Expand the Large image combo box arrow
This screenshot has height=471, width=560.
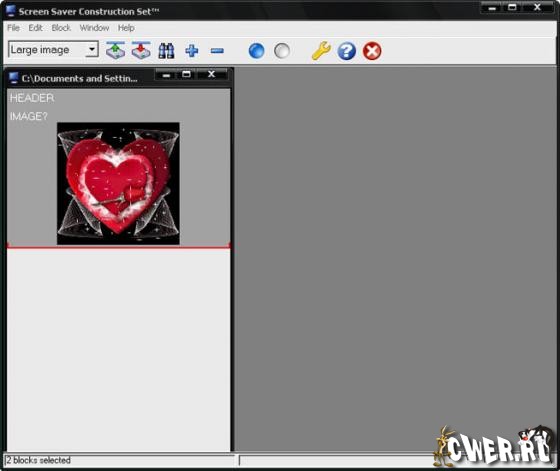click(x=92, y=49)
